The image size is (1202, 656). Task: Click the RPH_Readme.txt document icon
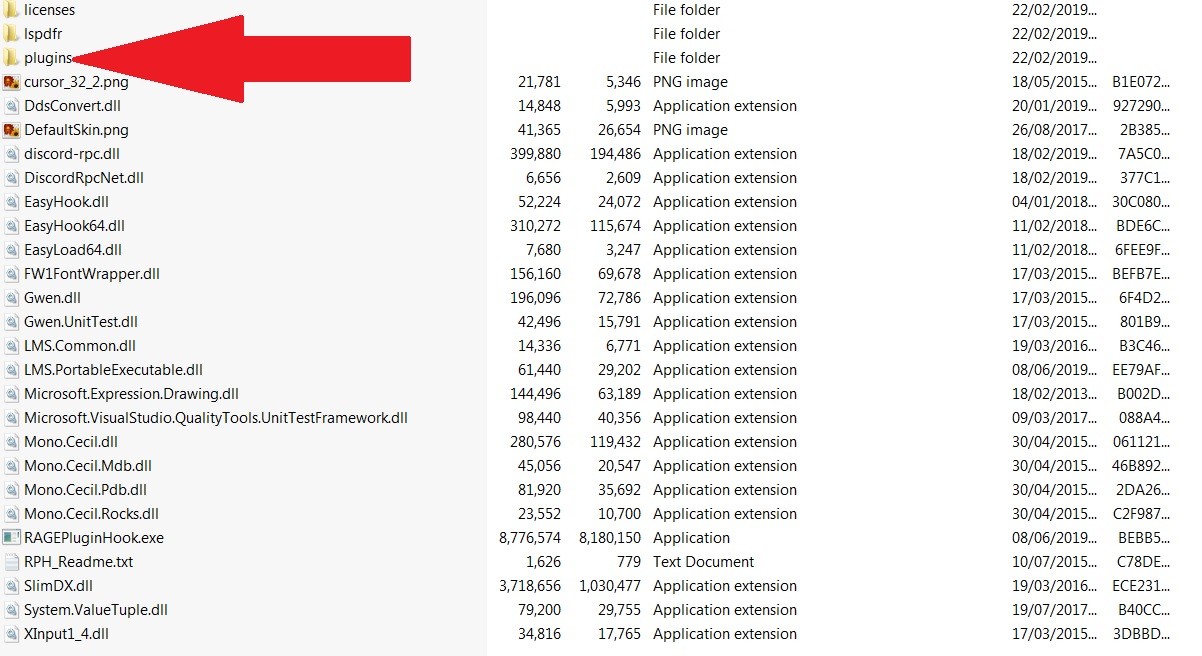pyautogui.click(x=11, y=562)
